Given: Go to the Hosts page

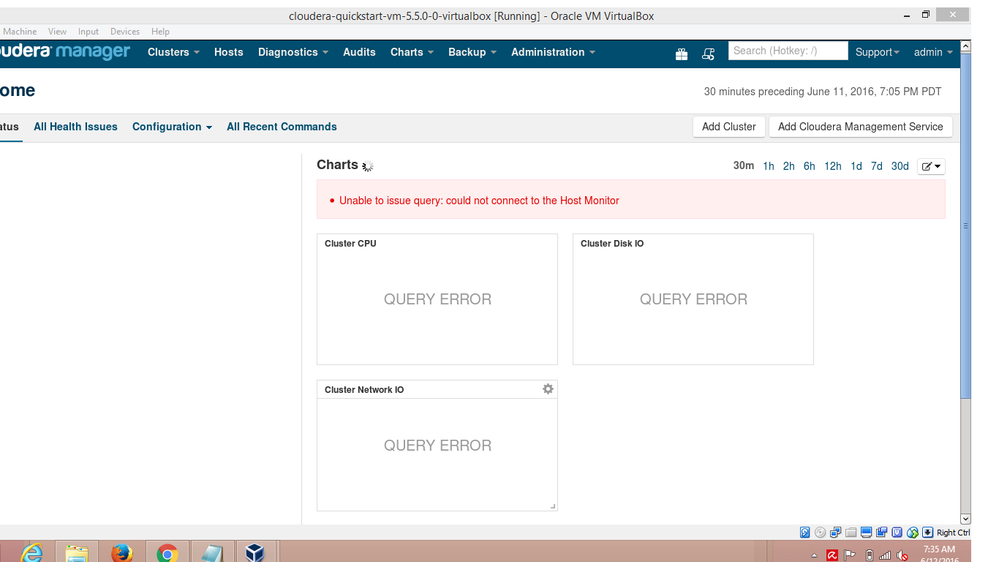Looking at the screenshot, I should coord(229,52).
